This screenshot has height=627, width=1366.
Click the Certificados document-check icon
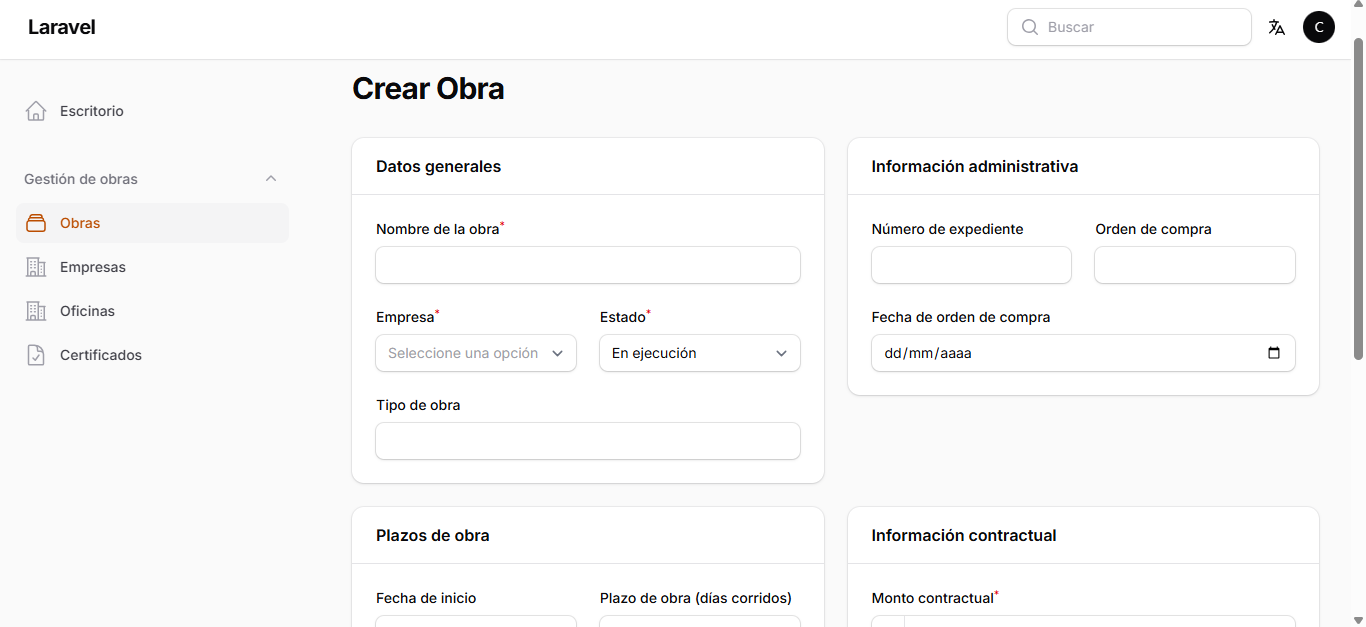36,355
